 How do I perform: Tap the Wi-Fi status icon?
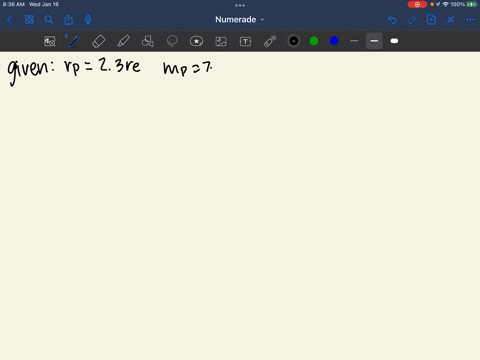[446, 4]
